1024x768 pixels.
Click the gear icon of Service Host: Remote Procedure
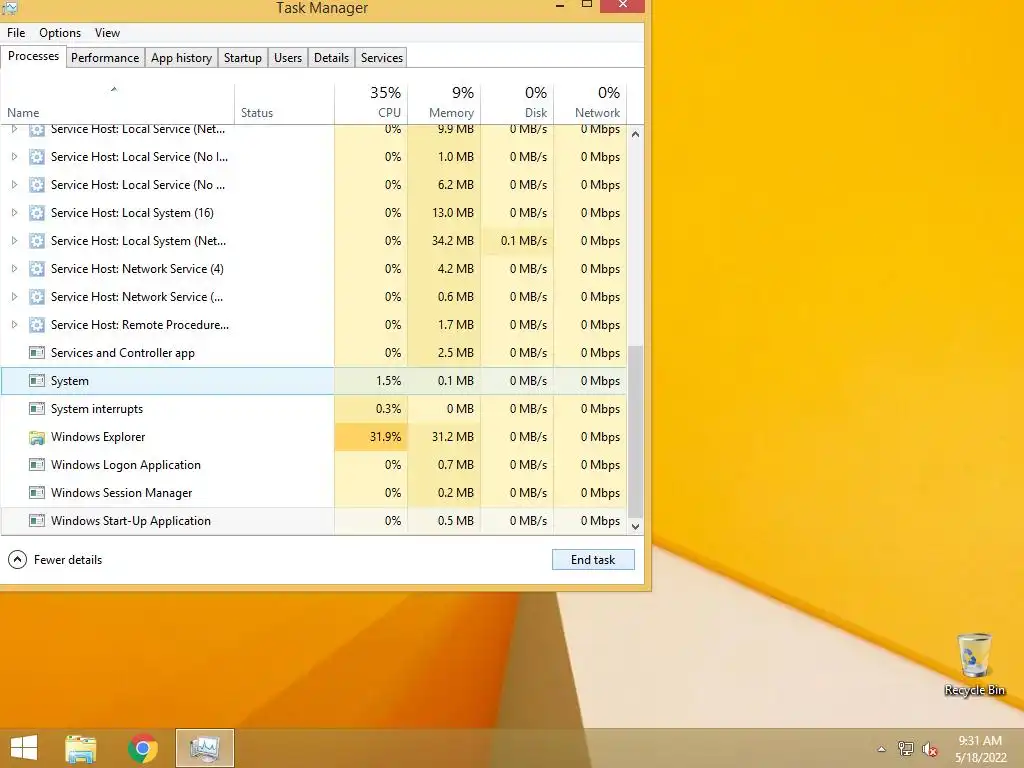point(37,325)
